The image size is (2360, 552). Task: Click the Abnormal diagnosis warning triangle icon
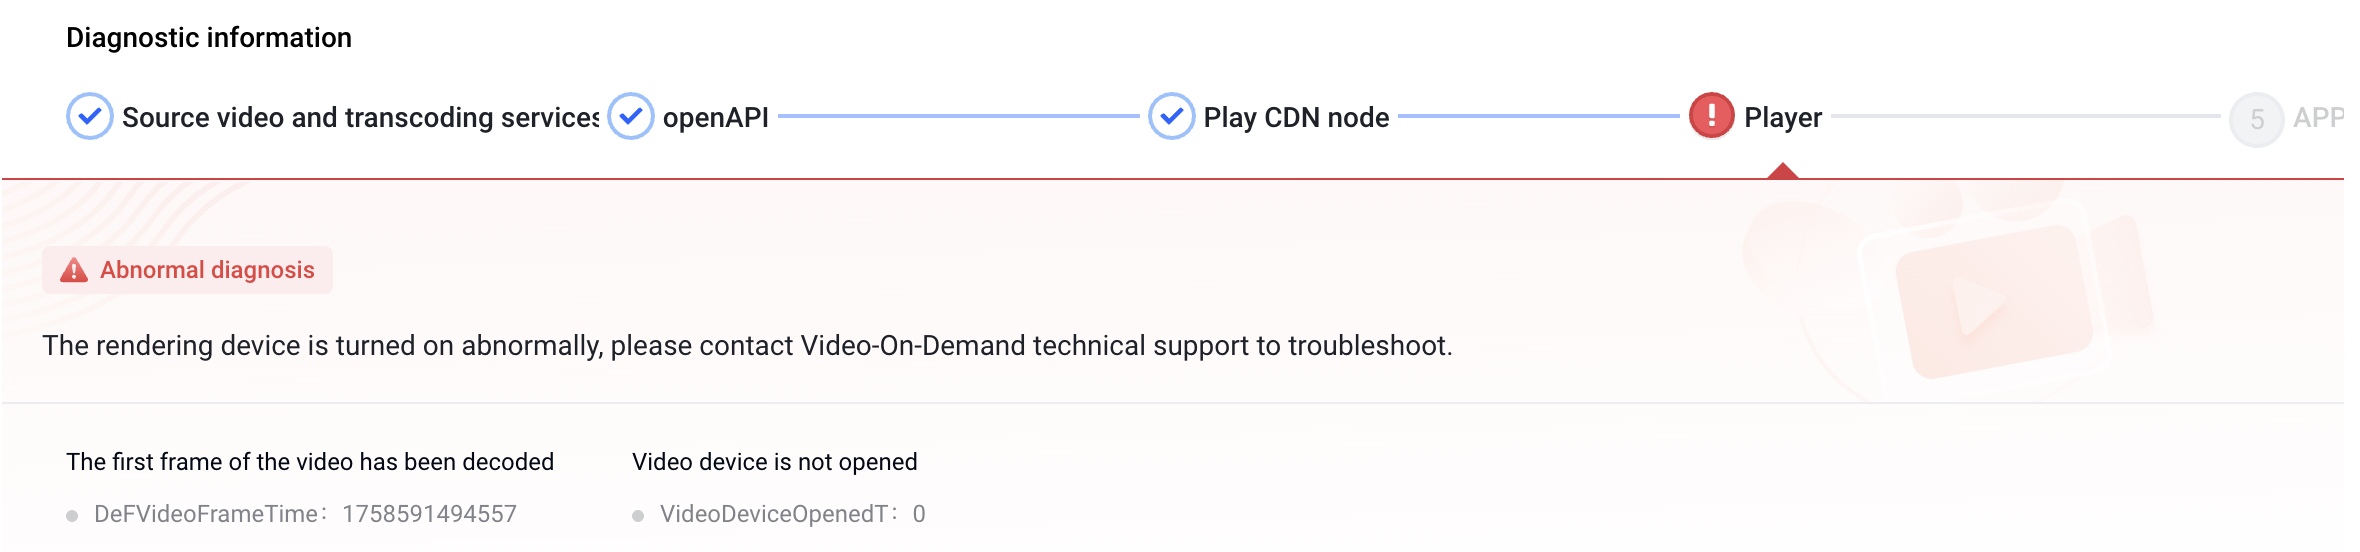pos(74,270)
